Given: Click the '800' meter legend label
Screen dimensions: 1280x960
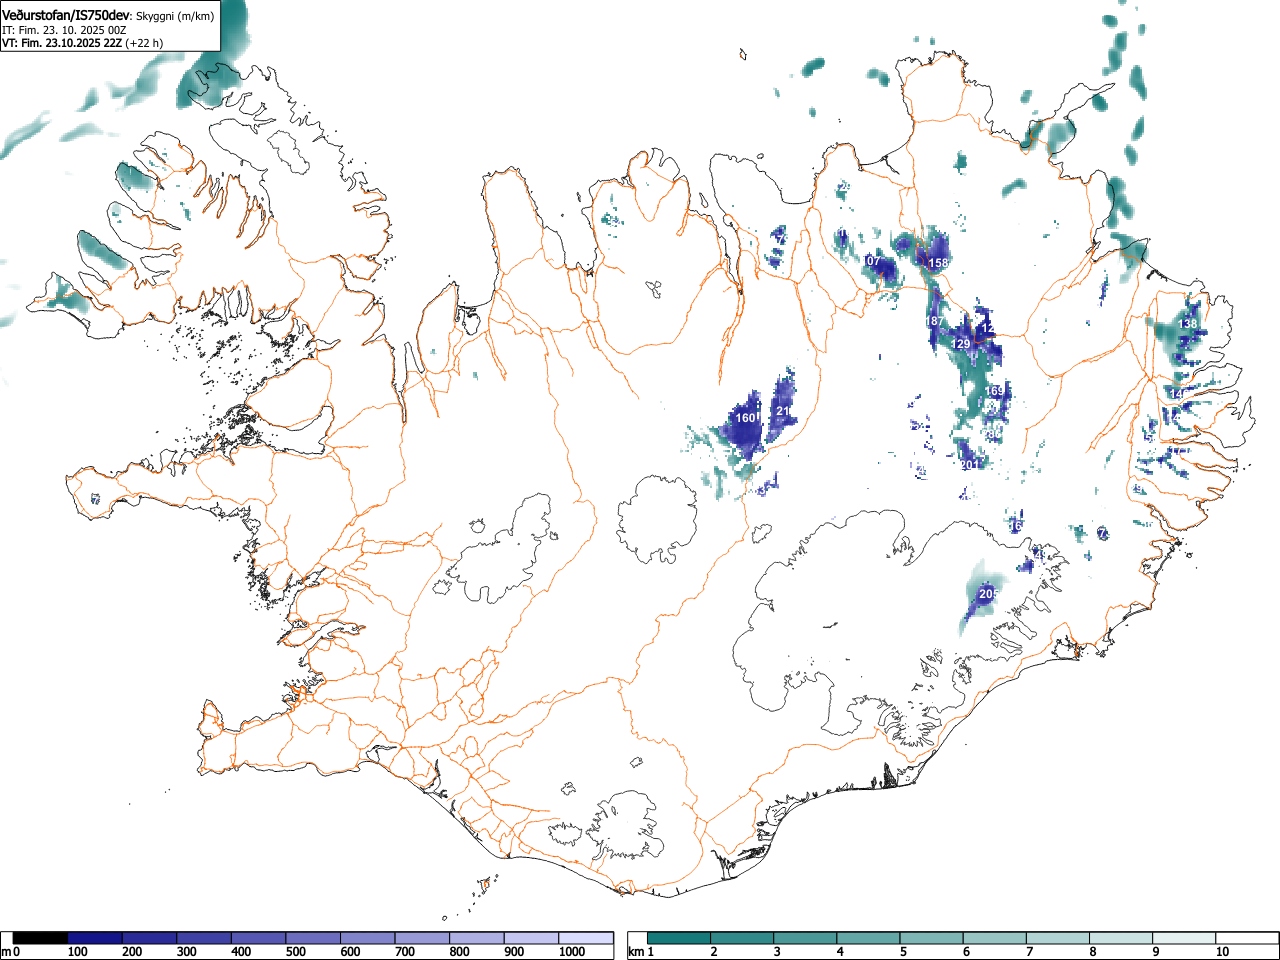Looking at the screenshot, I should [x=460, y=952].
